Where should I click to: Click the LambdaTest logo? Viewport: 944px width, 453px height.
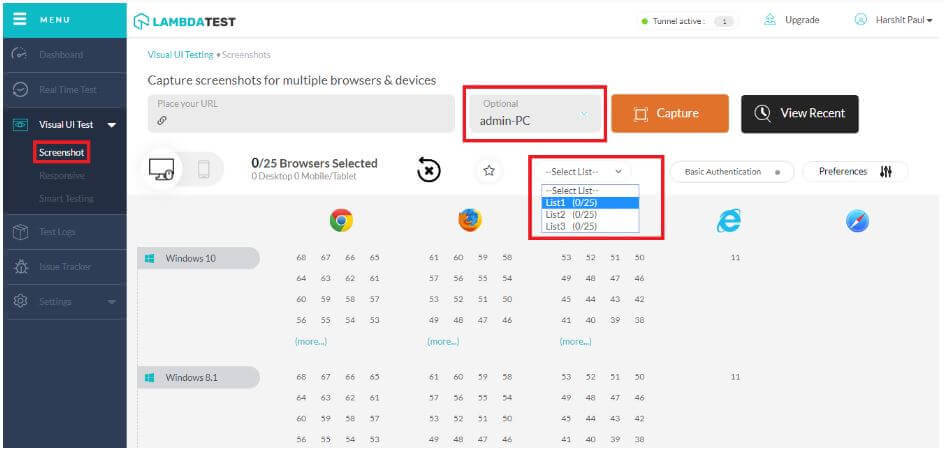[x=185, y=22]
